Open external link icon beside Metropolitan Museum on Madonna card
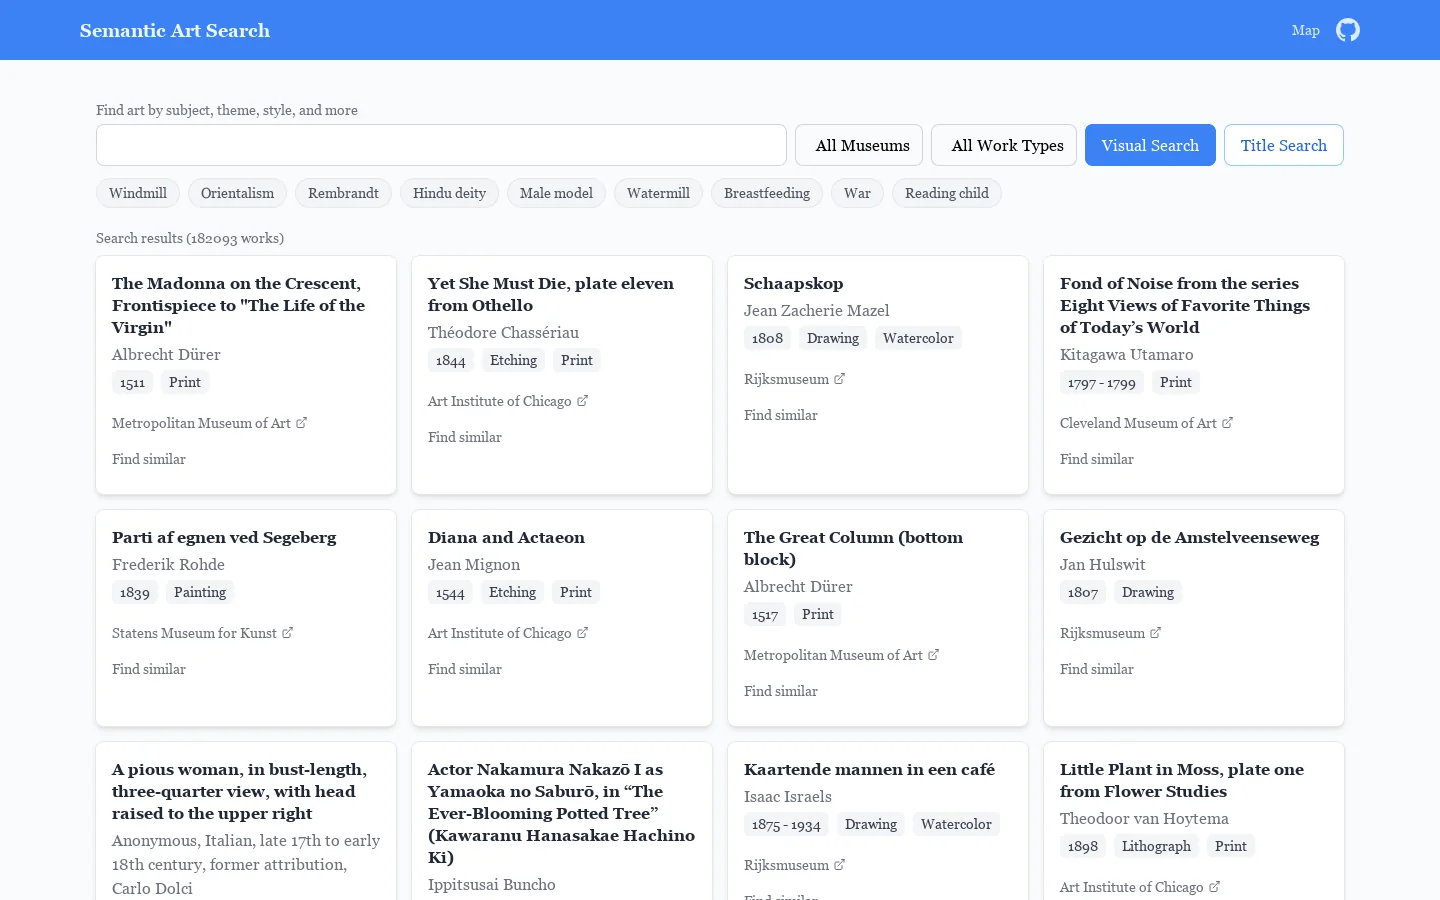Viewport: 1440px width, 900px height. point(301,423)
